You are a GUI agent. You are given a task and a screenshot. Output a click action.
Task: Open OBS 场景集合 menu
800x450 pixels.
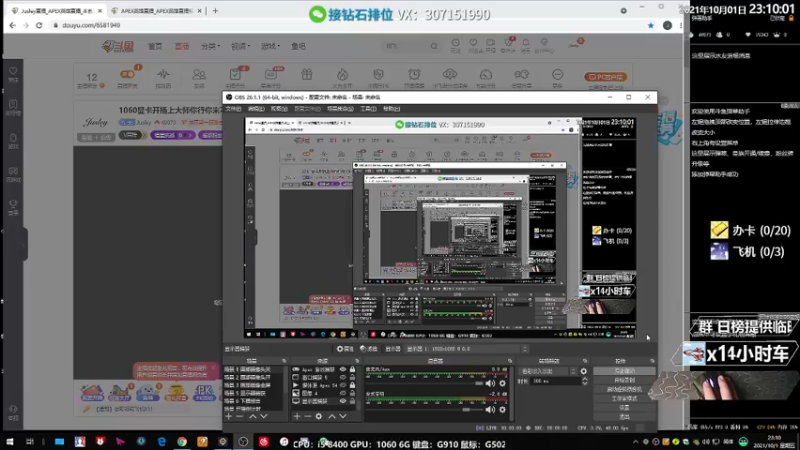pos(340,109)
